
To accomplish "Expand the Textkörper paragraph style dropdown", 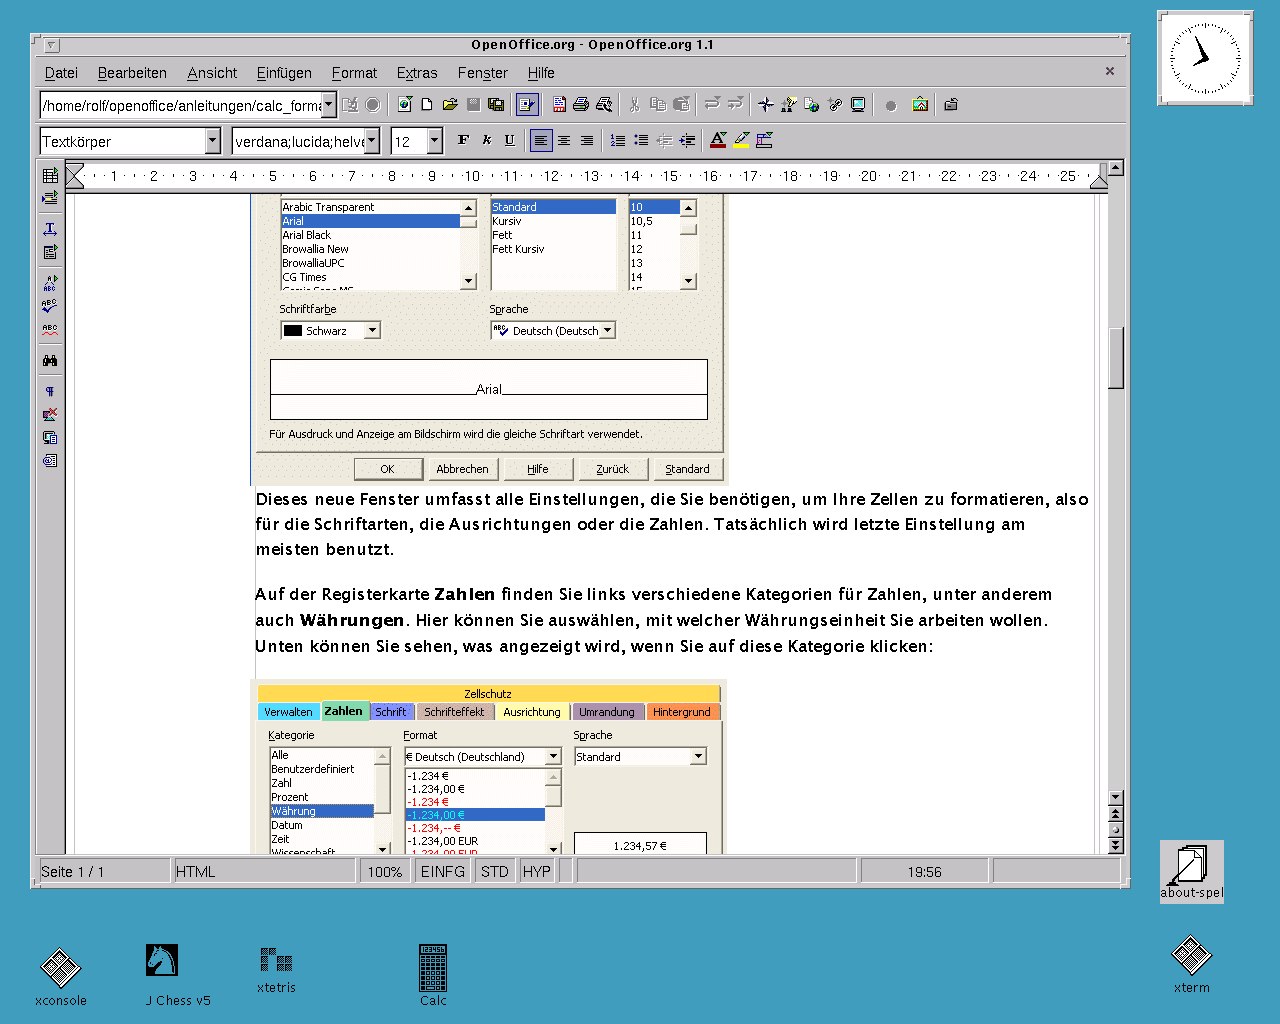I will pyautogui.click(x=212, y=141).
